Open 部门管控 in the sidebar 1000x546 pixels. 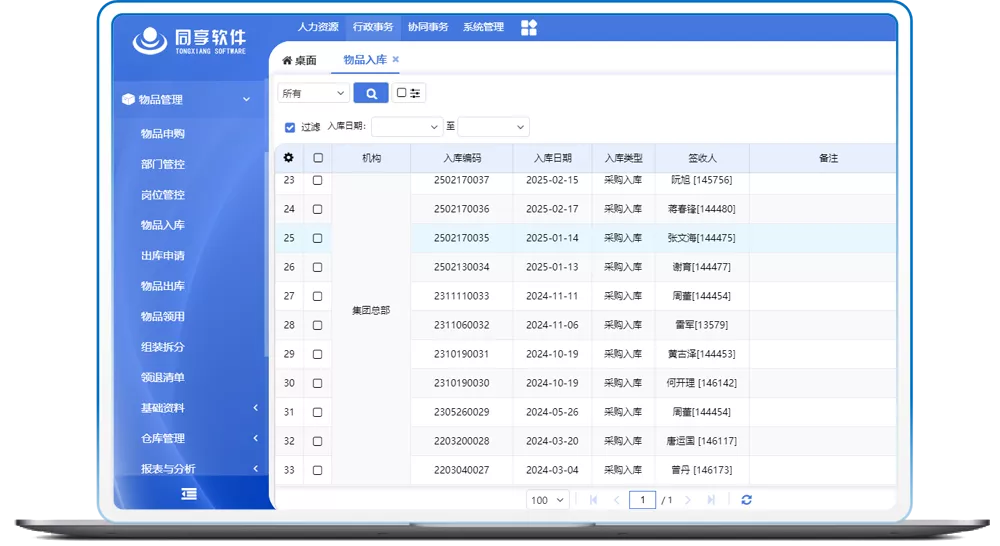click(x=163, y=164)
